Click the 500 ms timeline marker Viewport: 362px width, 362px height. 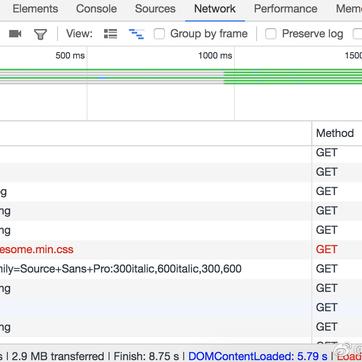70,55
